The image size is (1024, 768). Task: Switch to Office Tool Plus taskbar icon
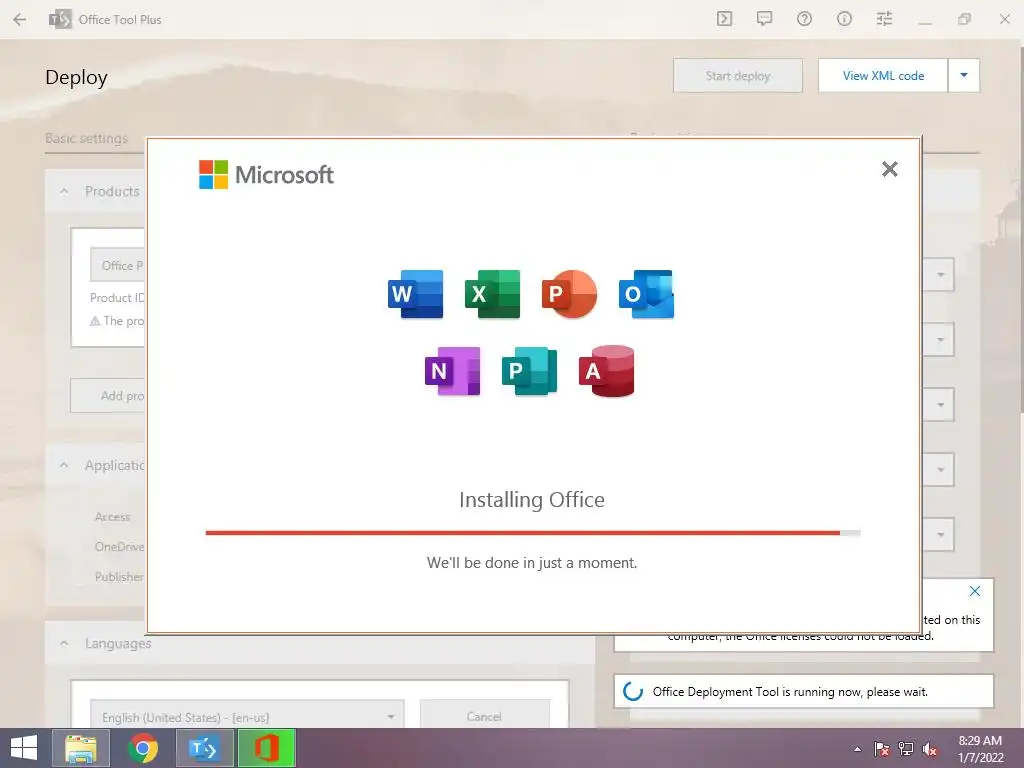(204, 748)
